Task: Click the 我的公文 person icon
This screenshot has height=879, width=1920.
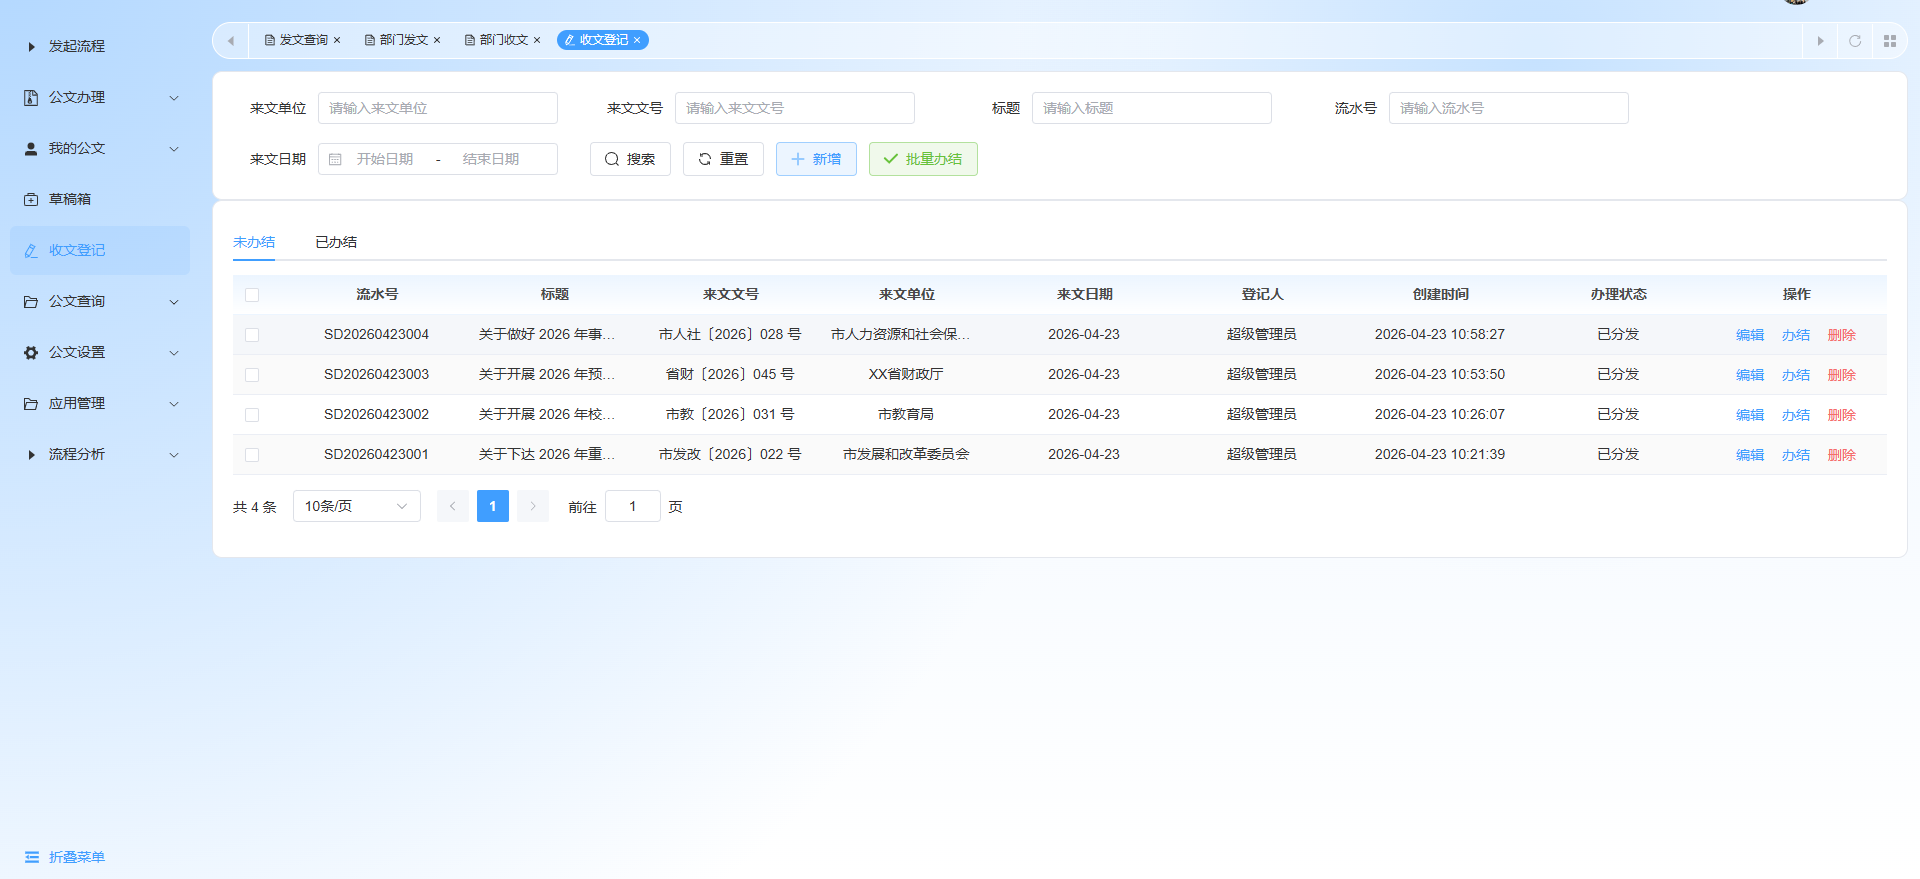Action: tap(31, 149)
